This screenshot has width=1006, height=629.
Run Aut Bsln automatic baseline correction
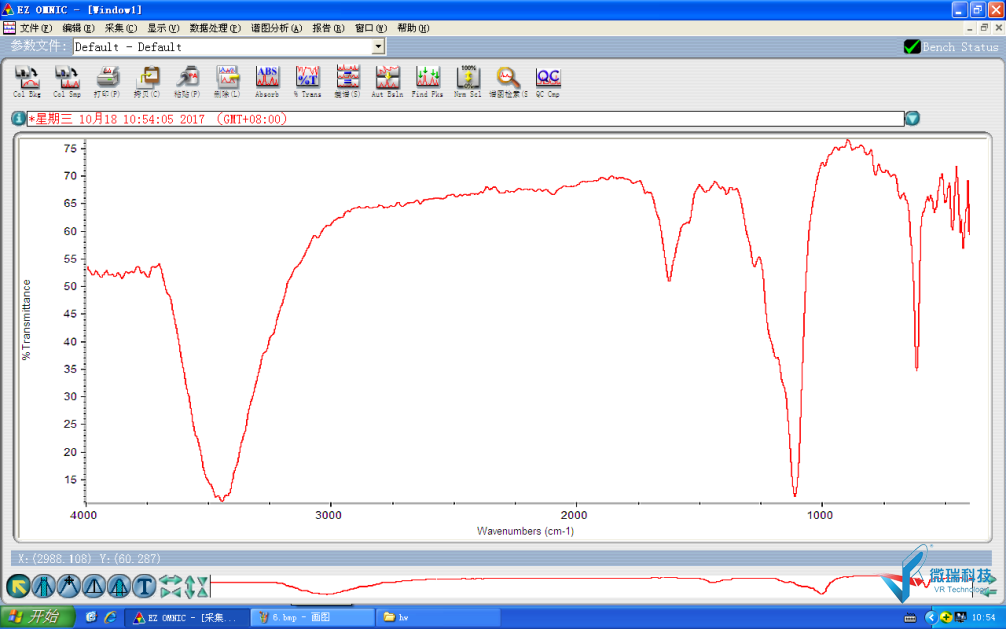(388, 81)
